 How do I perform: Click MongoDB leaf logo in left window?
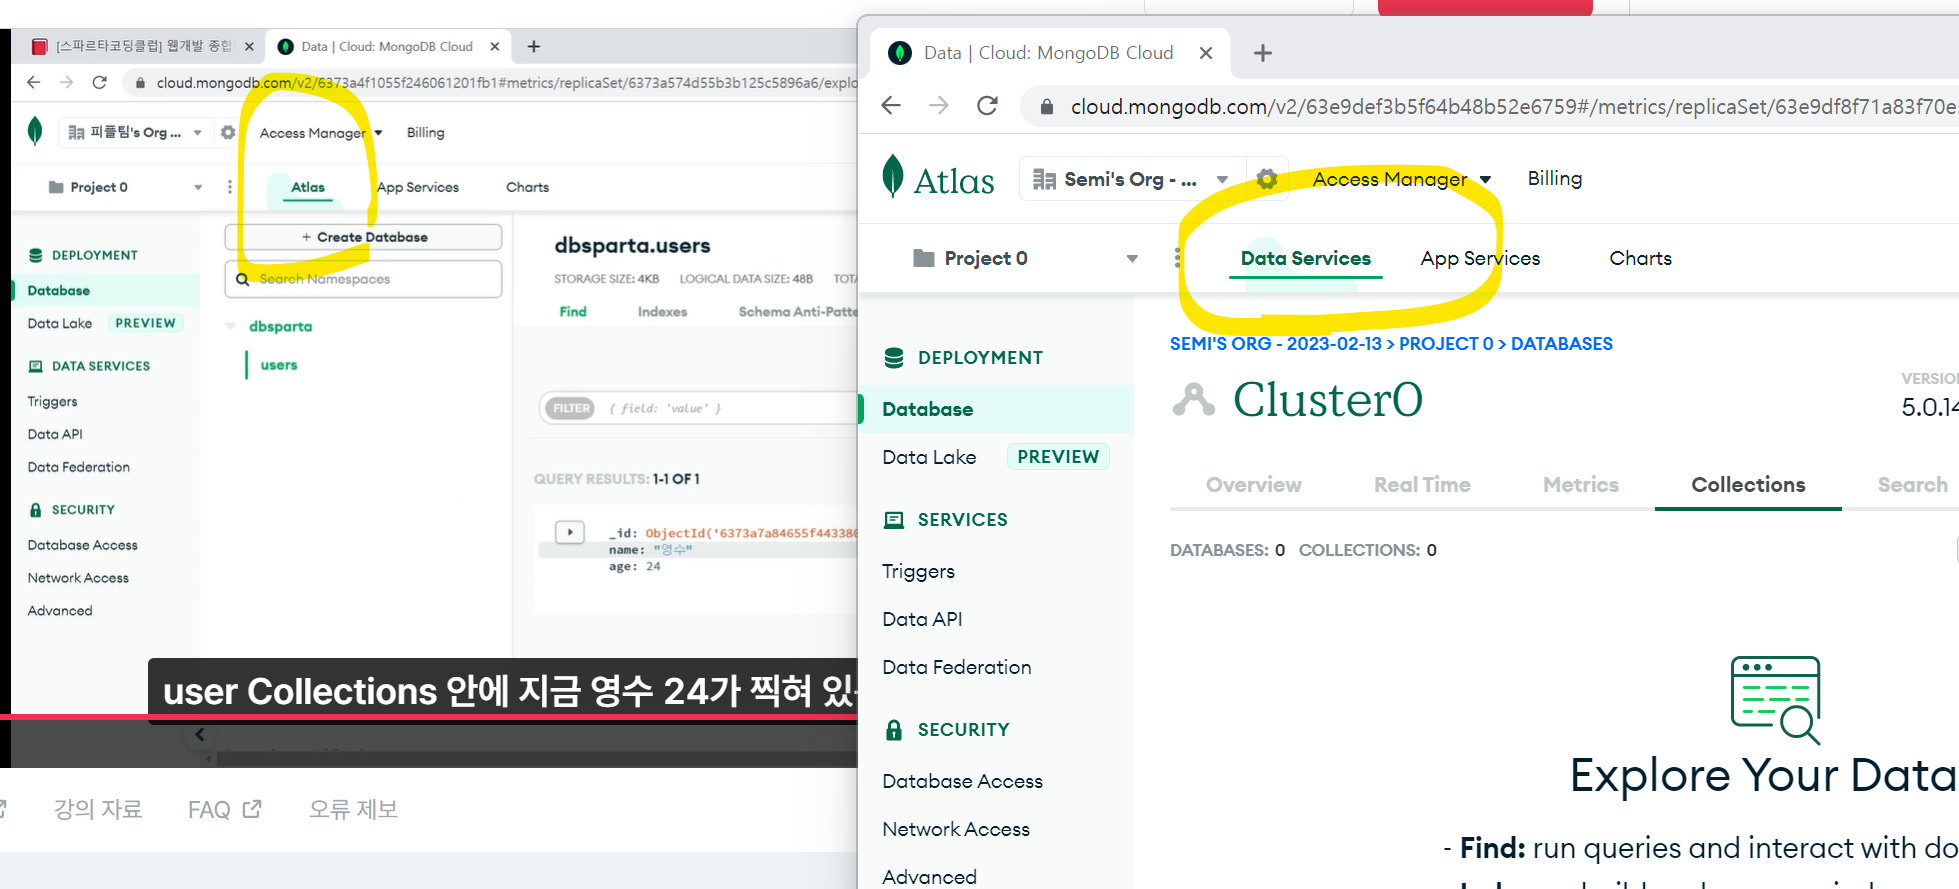click(35, 131)
